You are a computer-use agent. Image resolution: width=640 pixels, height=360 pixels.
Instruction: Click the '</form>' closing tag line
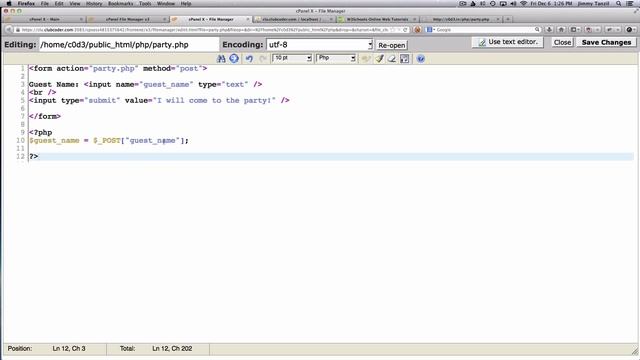point(45,116)
